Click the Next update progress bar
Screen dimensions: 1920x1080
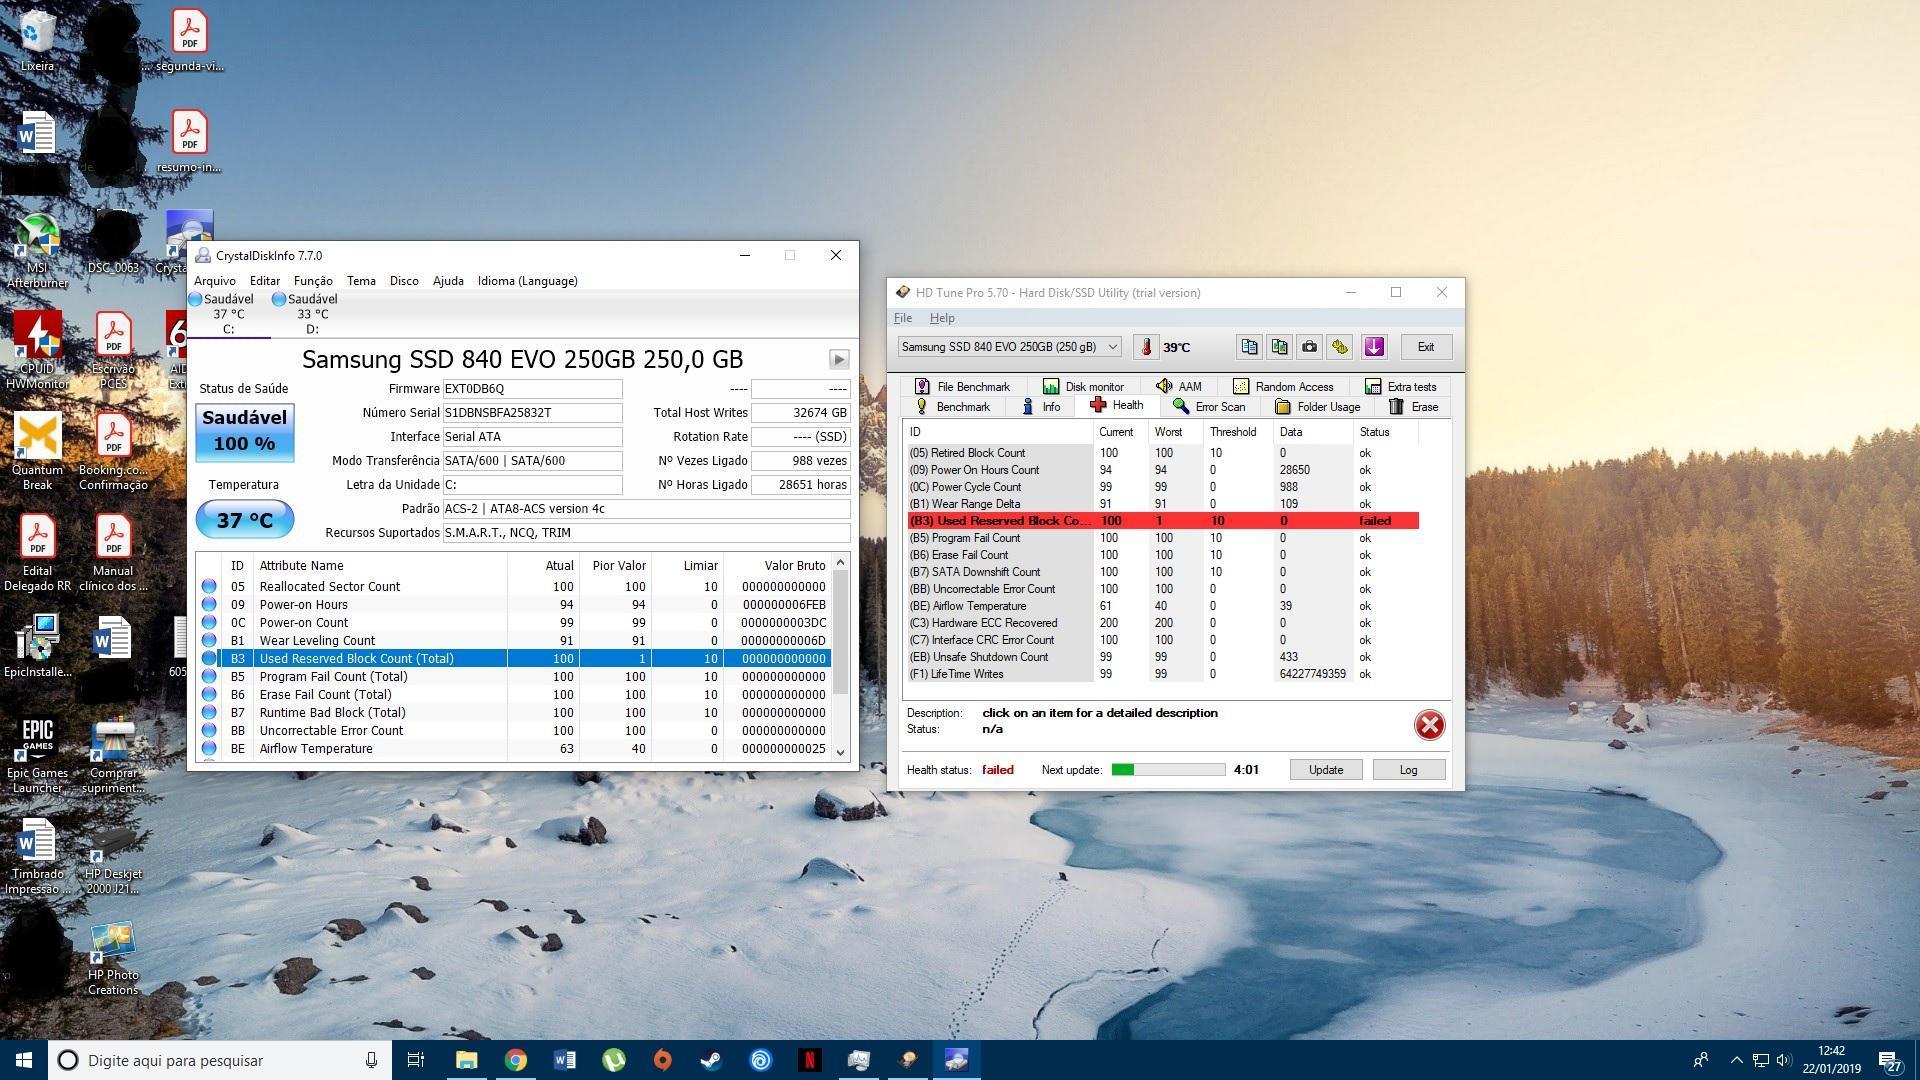pos(1168,770)
